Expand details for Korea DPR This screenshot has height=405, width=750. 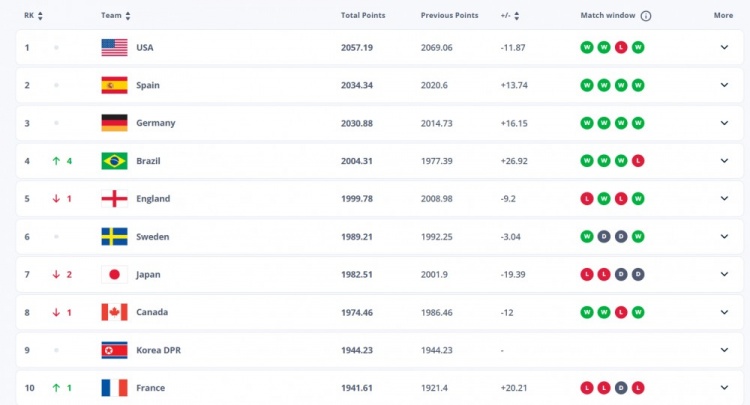[x=724, y=350]
